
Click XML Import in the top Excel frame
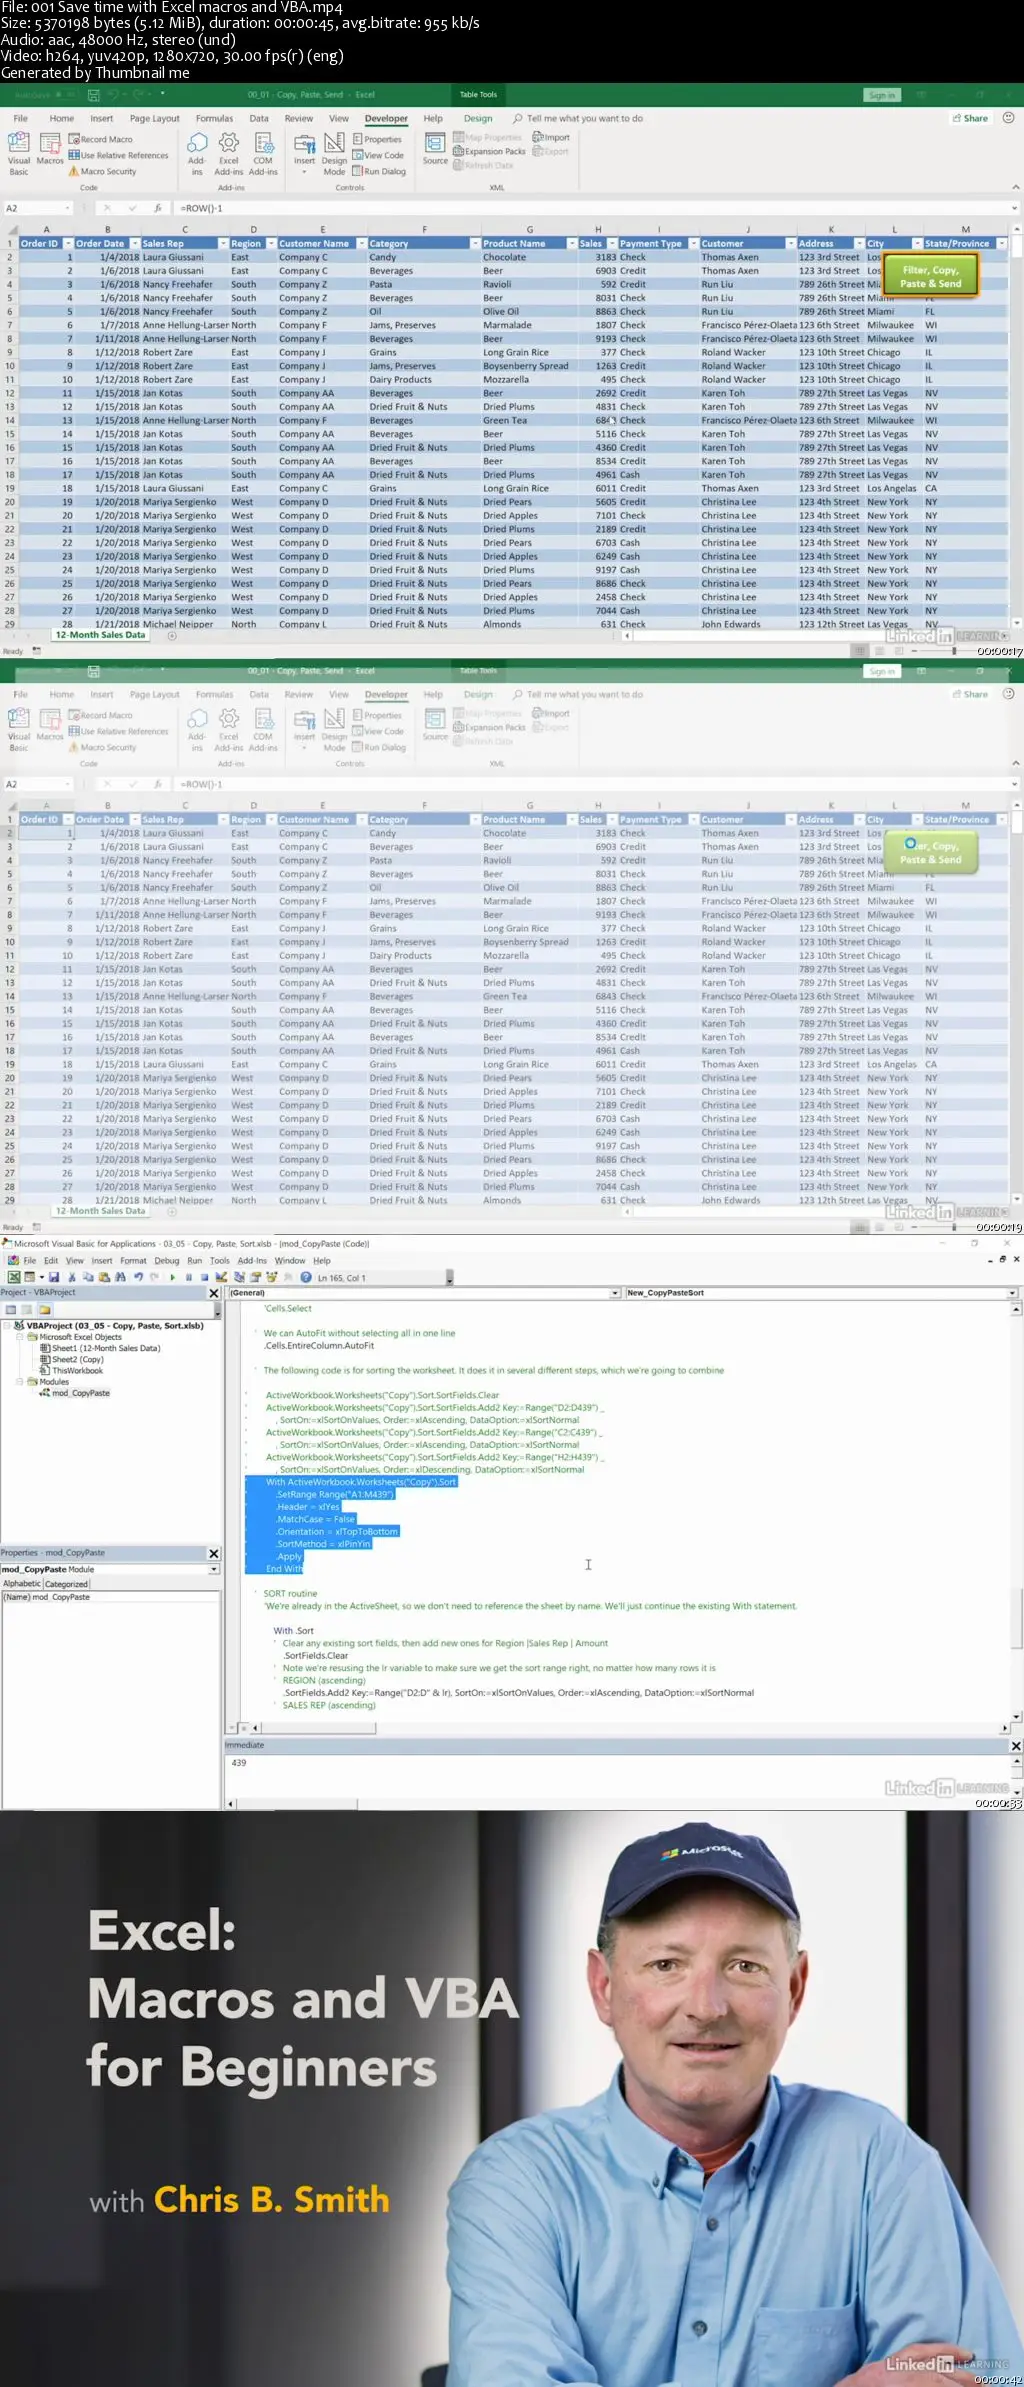tap(551, 137)
